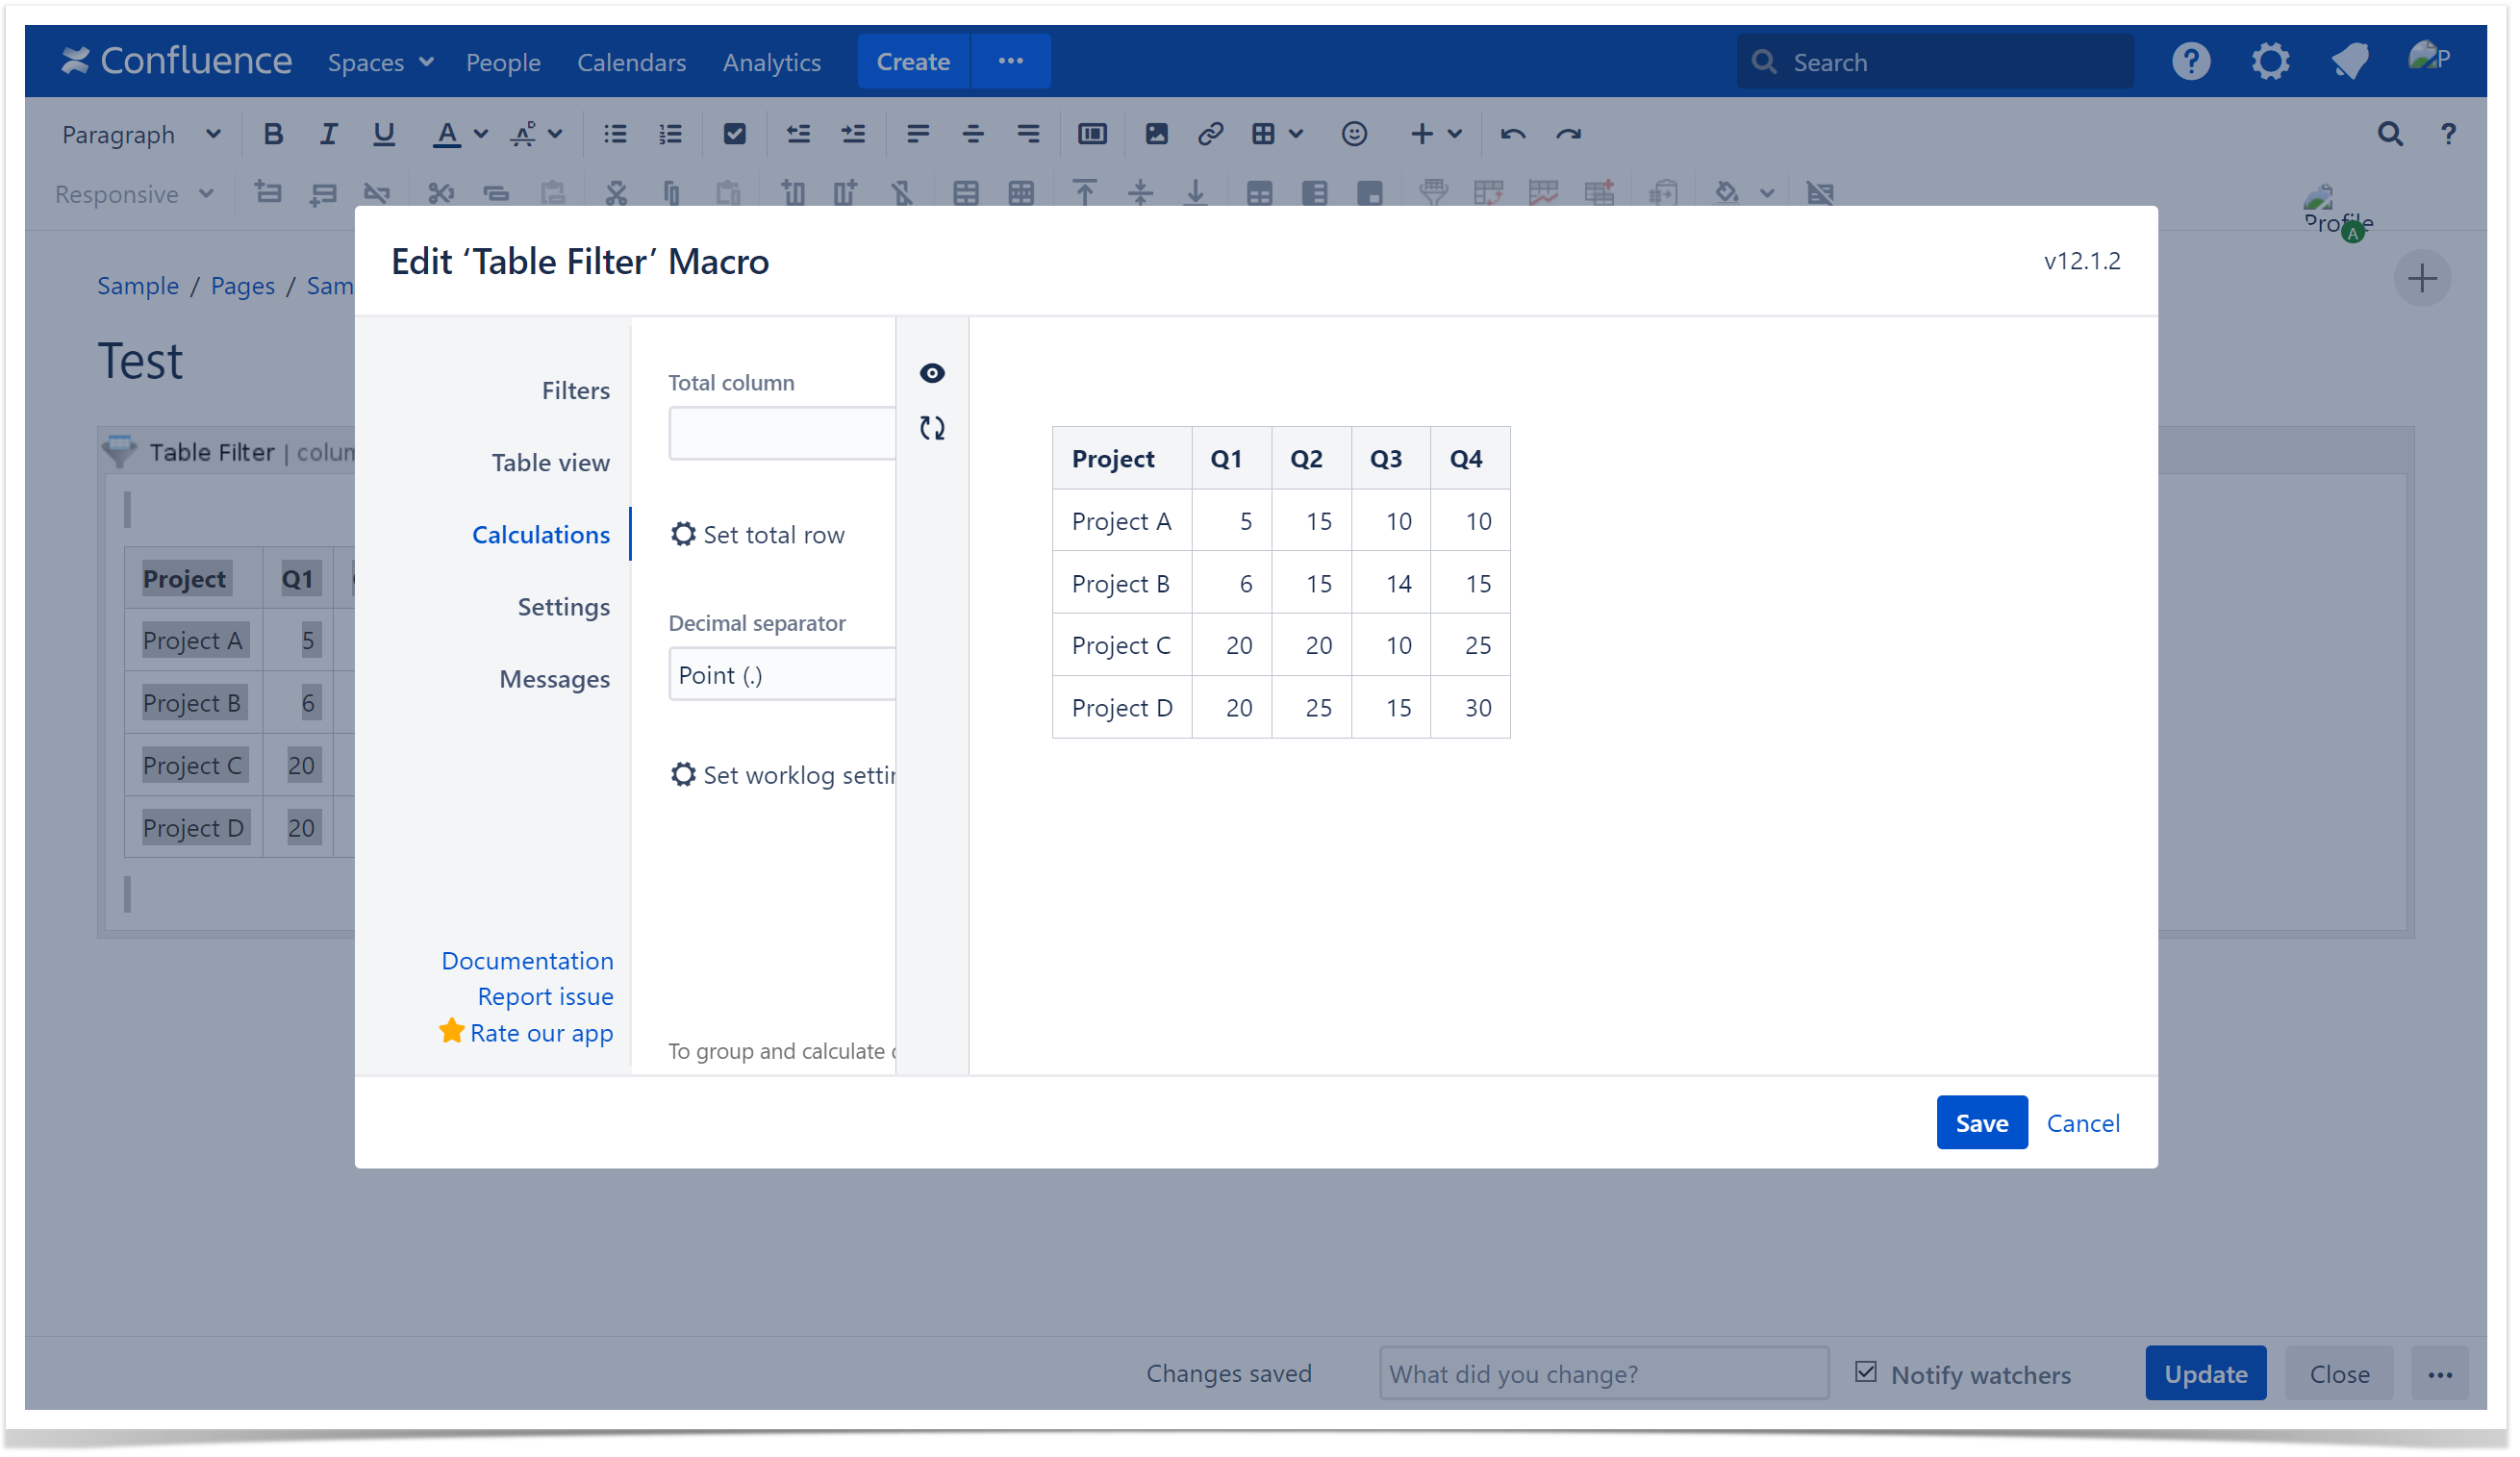Toggle the Notify watchers checkbox
Viewport: 2520px width, 1457px height.
[1866, 1372]
